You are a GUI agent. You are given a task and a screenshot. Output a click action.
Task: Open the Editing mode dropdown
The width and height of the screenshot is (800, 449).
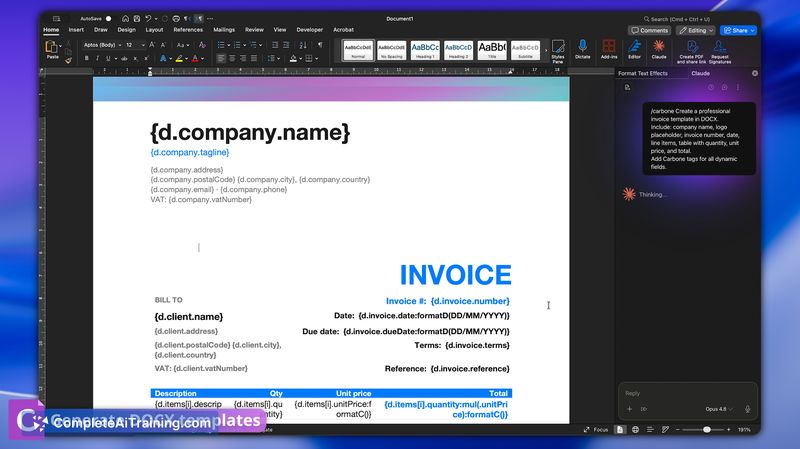tap(696, 31)
